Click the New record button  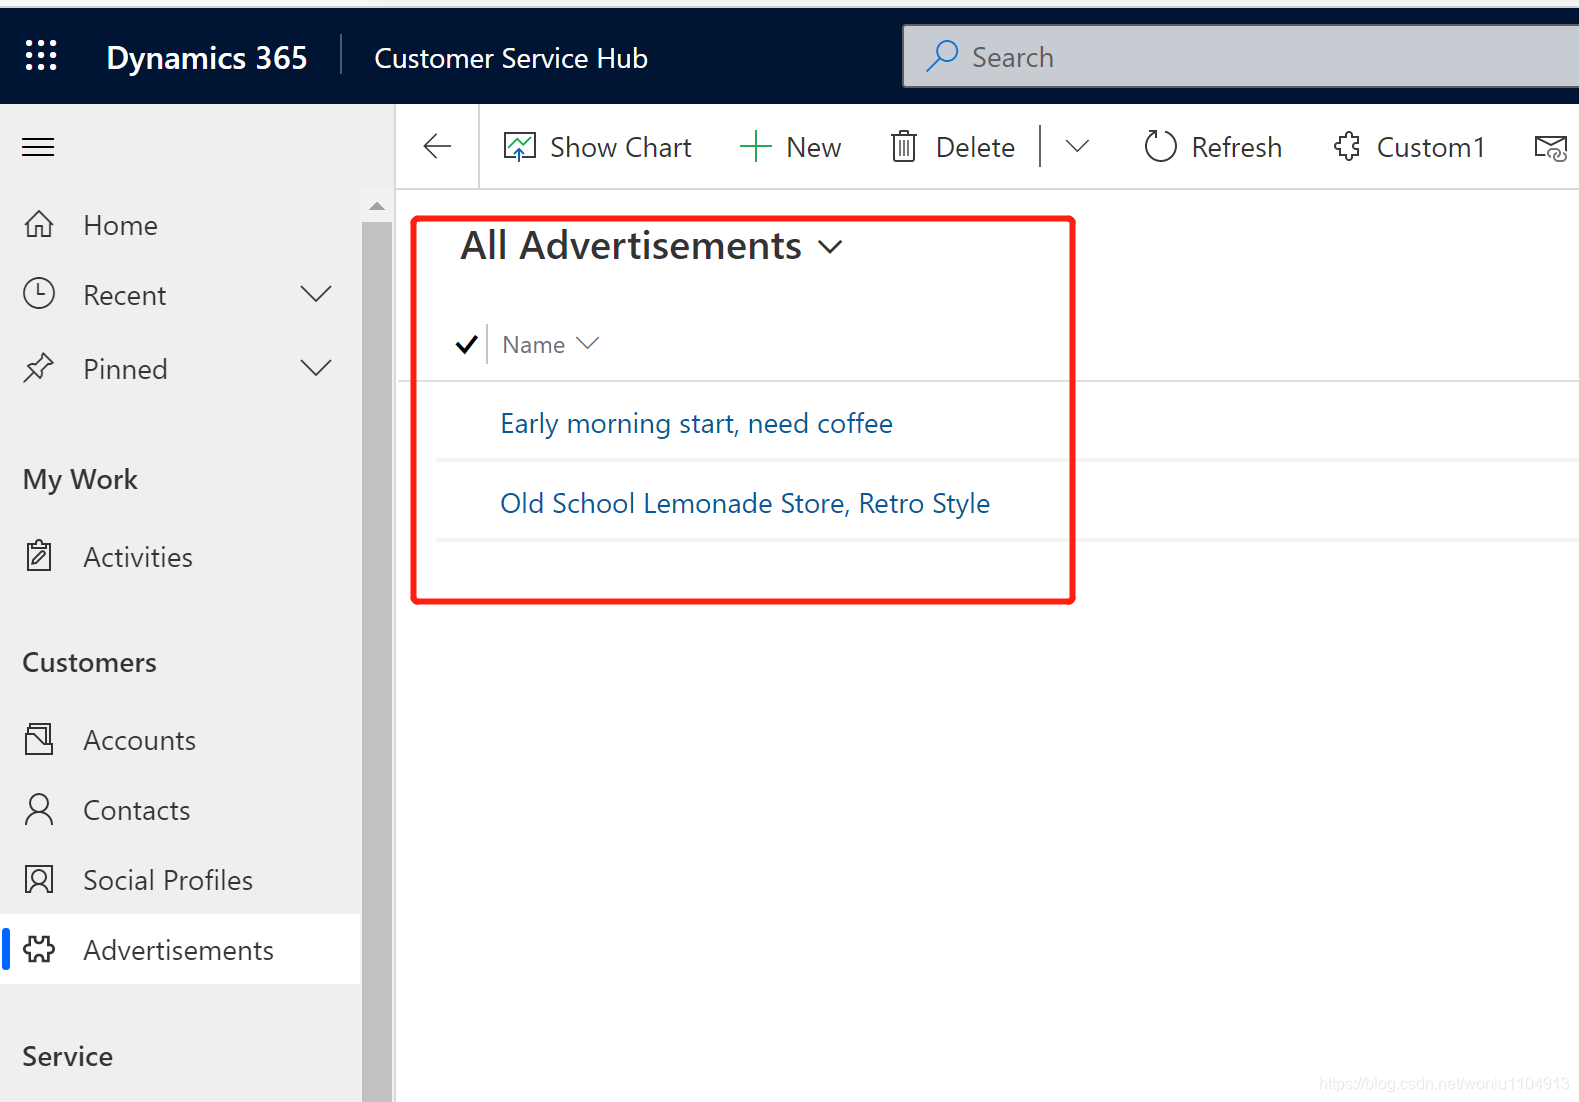790,147
